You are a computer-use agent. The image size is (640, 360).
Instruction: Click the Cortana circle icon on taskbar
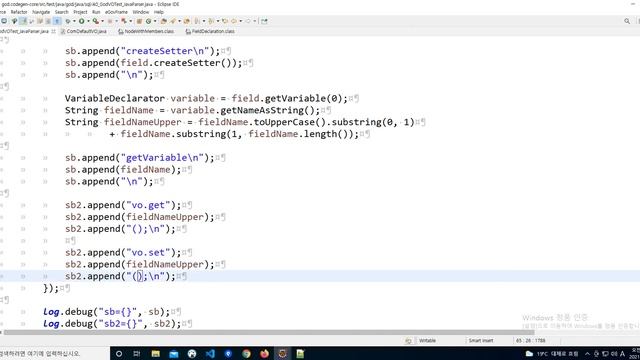(119, 353)
